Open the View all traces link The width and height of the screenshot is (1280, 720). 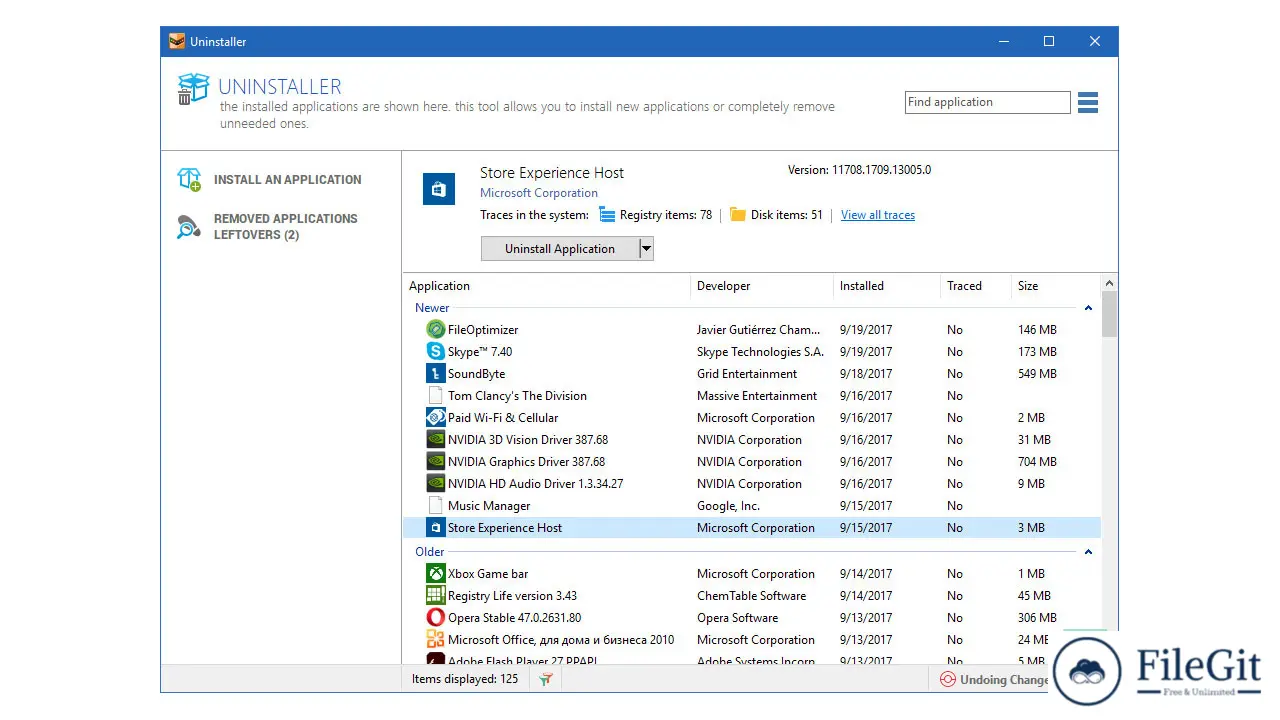(878, 215)
